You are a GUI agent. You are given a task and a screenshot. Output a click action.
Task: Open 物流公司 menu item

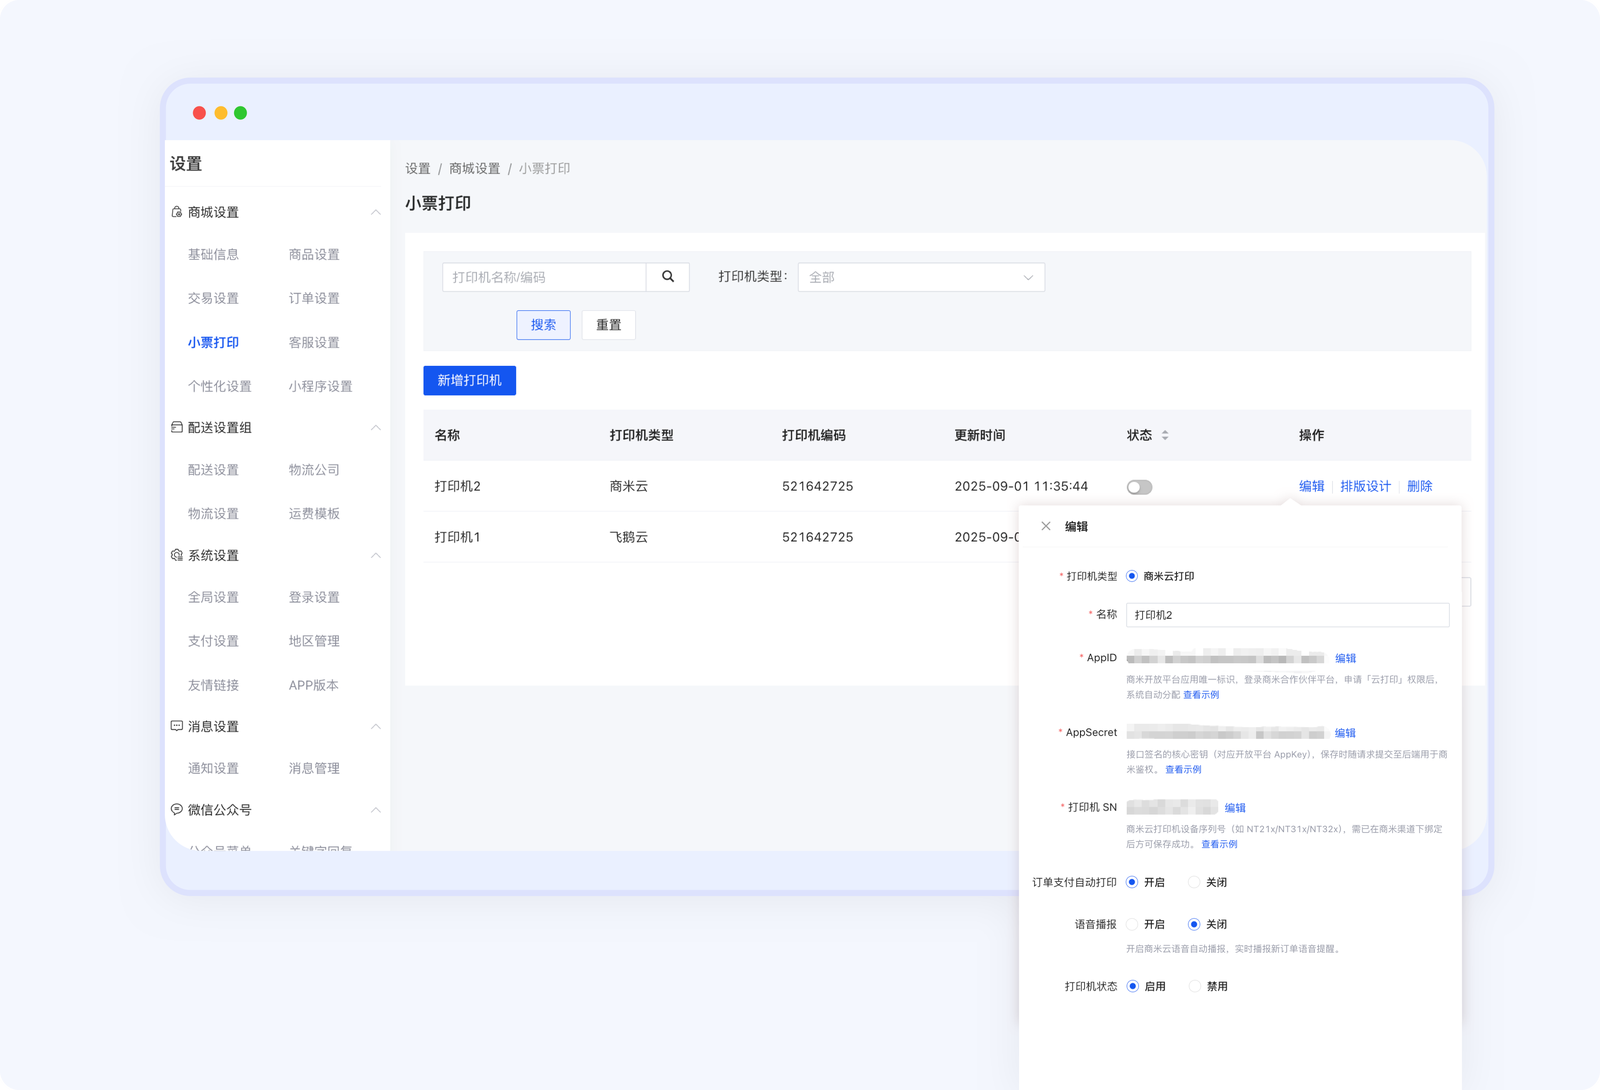[x=314, y=469]
